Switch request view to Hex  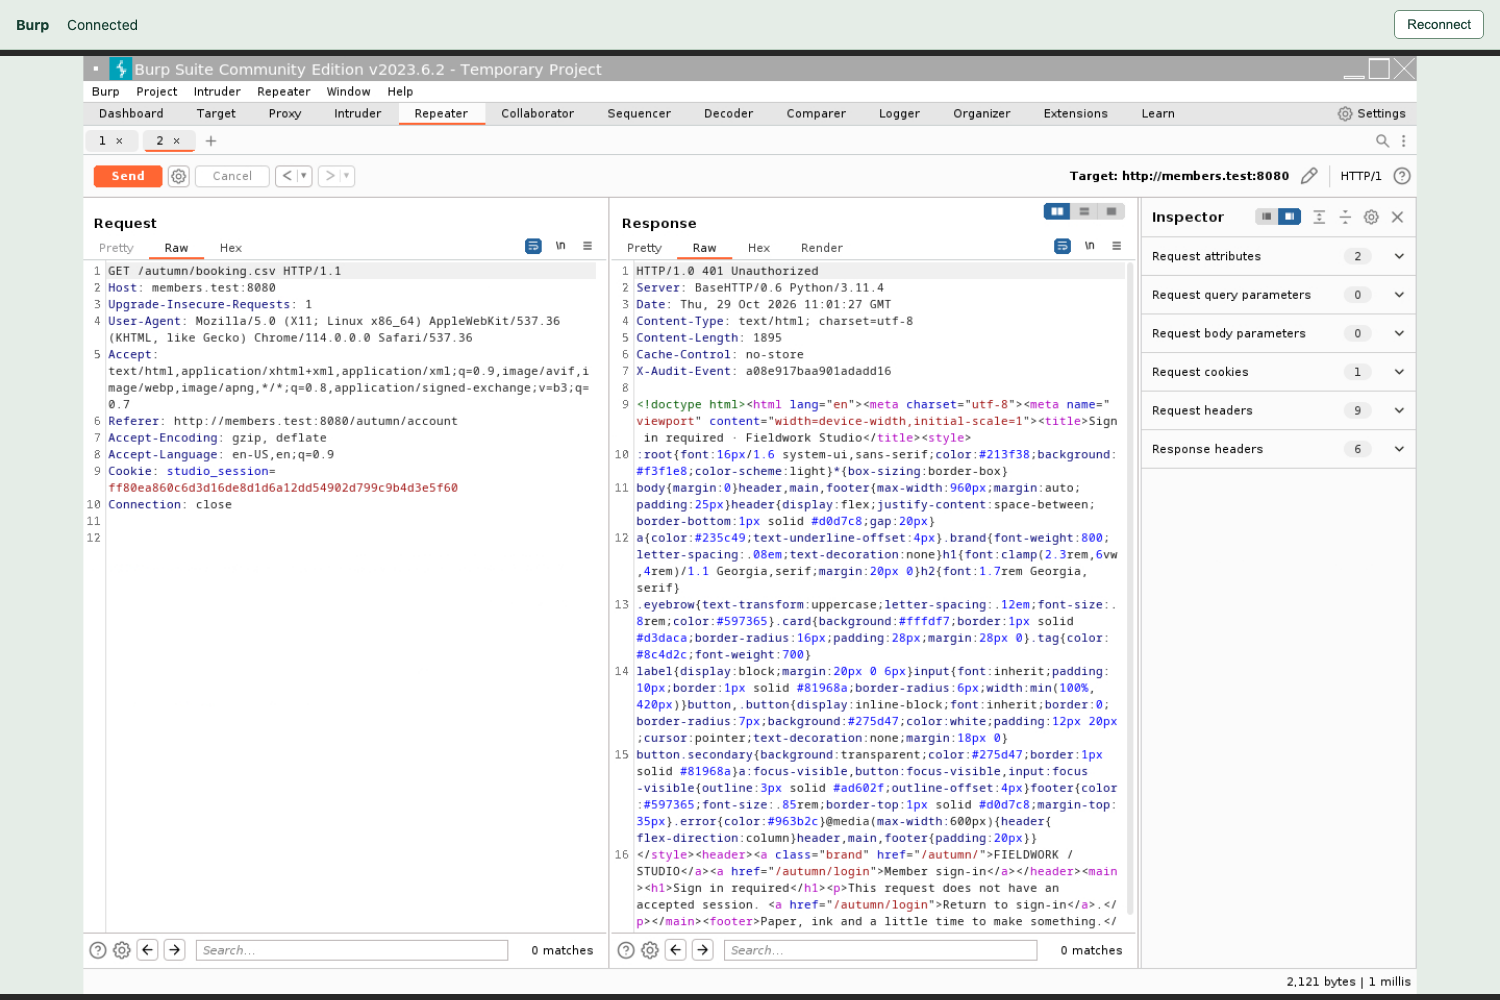pyautogui.click(x=231, y=248)
